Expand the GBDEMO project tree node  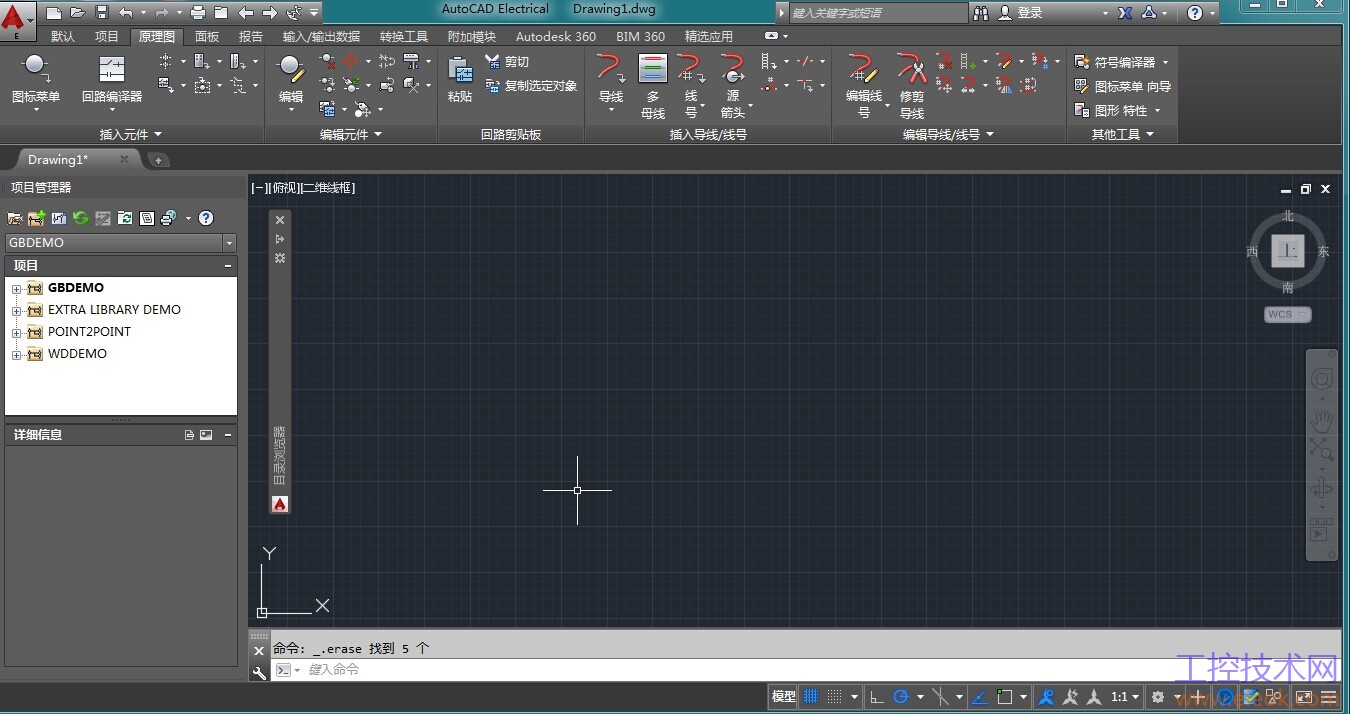click(x=16, y=288)
